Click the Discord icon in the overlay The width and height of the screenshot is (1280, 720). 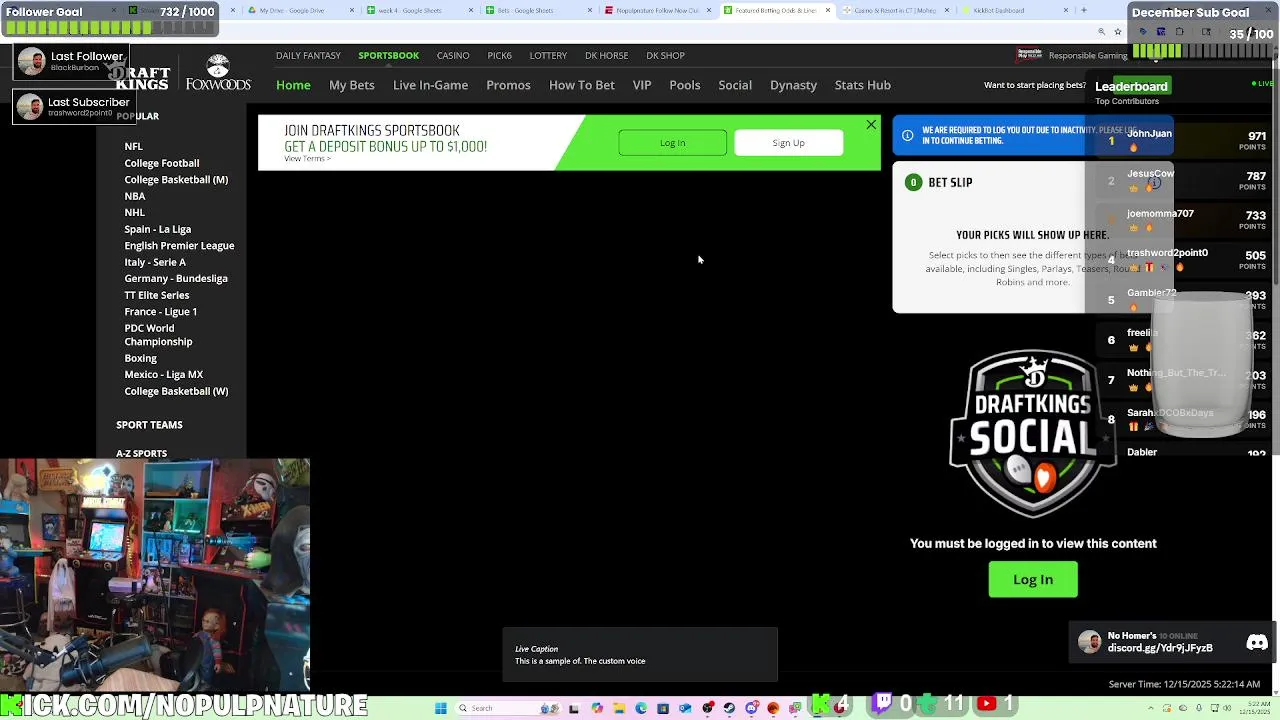(1257, 642)
